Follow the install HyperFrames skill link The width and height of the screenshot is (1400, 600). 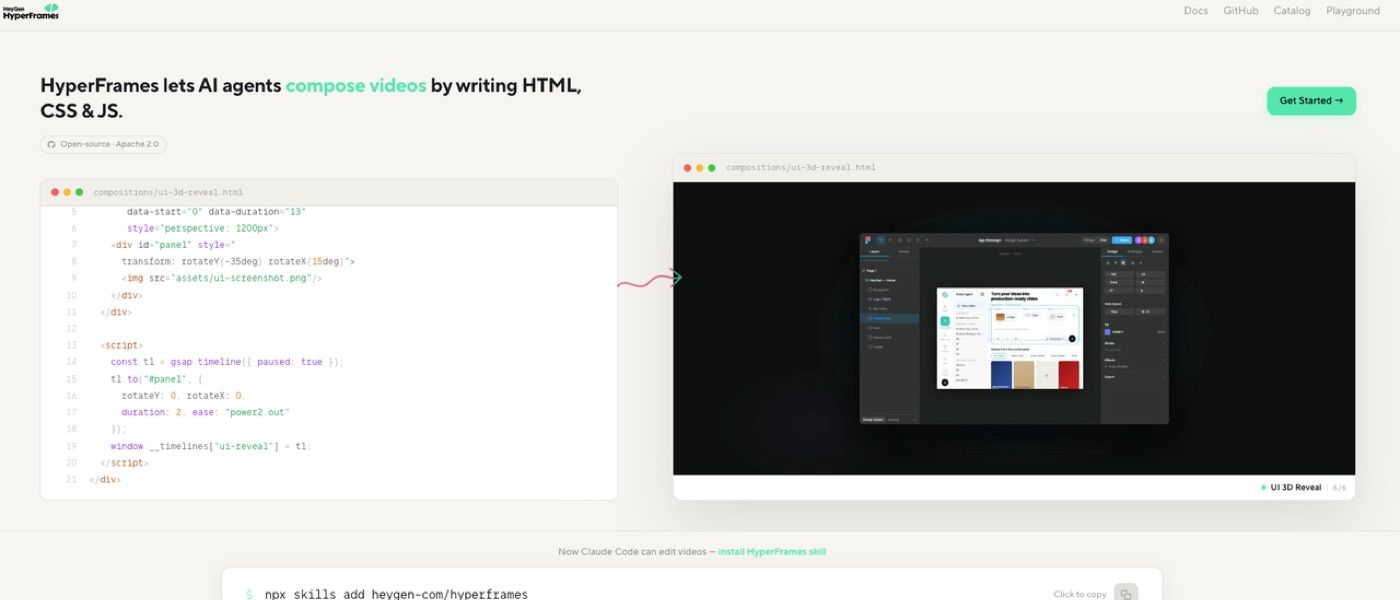[772, 552]
